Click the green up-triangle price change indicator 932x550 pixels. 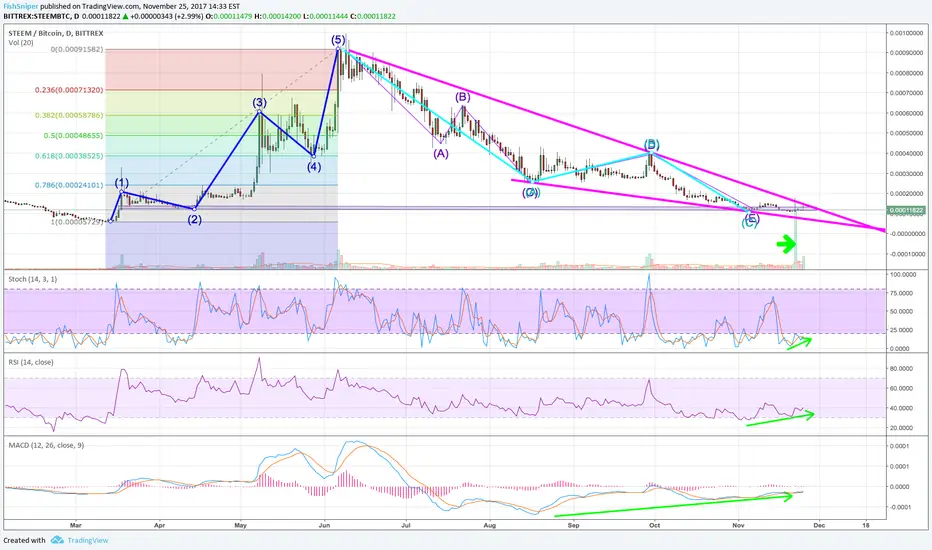tap(125, 16)
